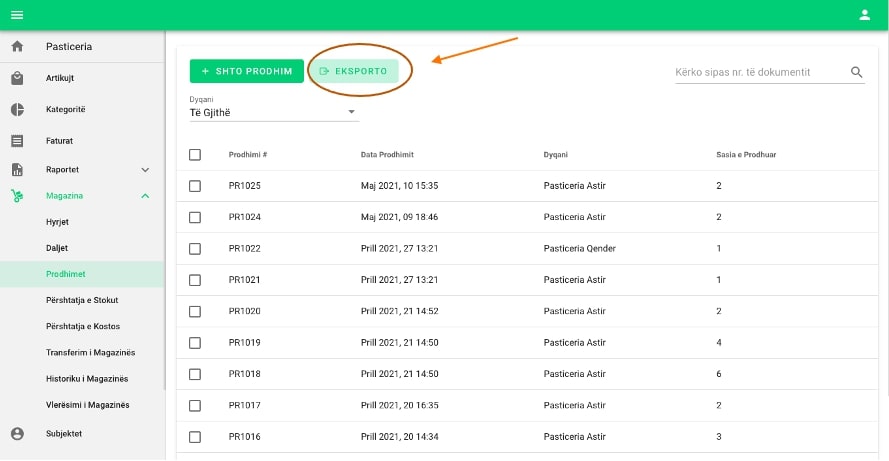Click the Subjektet person icon

coord(17,433)
